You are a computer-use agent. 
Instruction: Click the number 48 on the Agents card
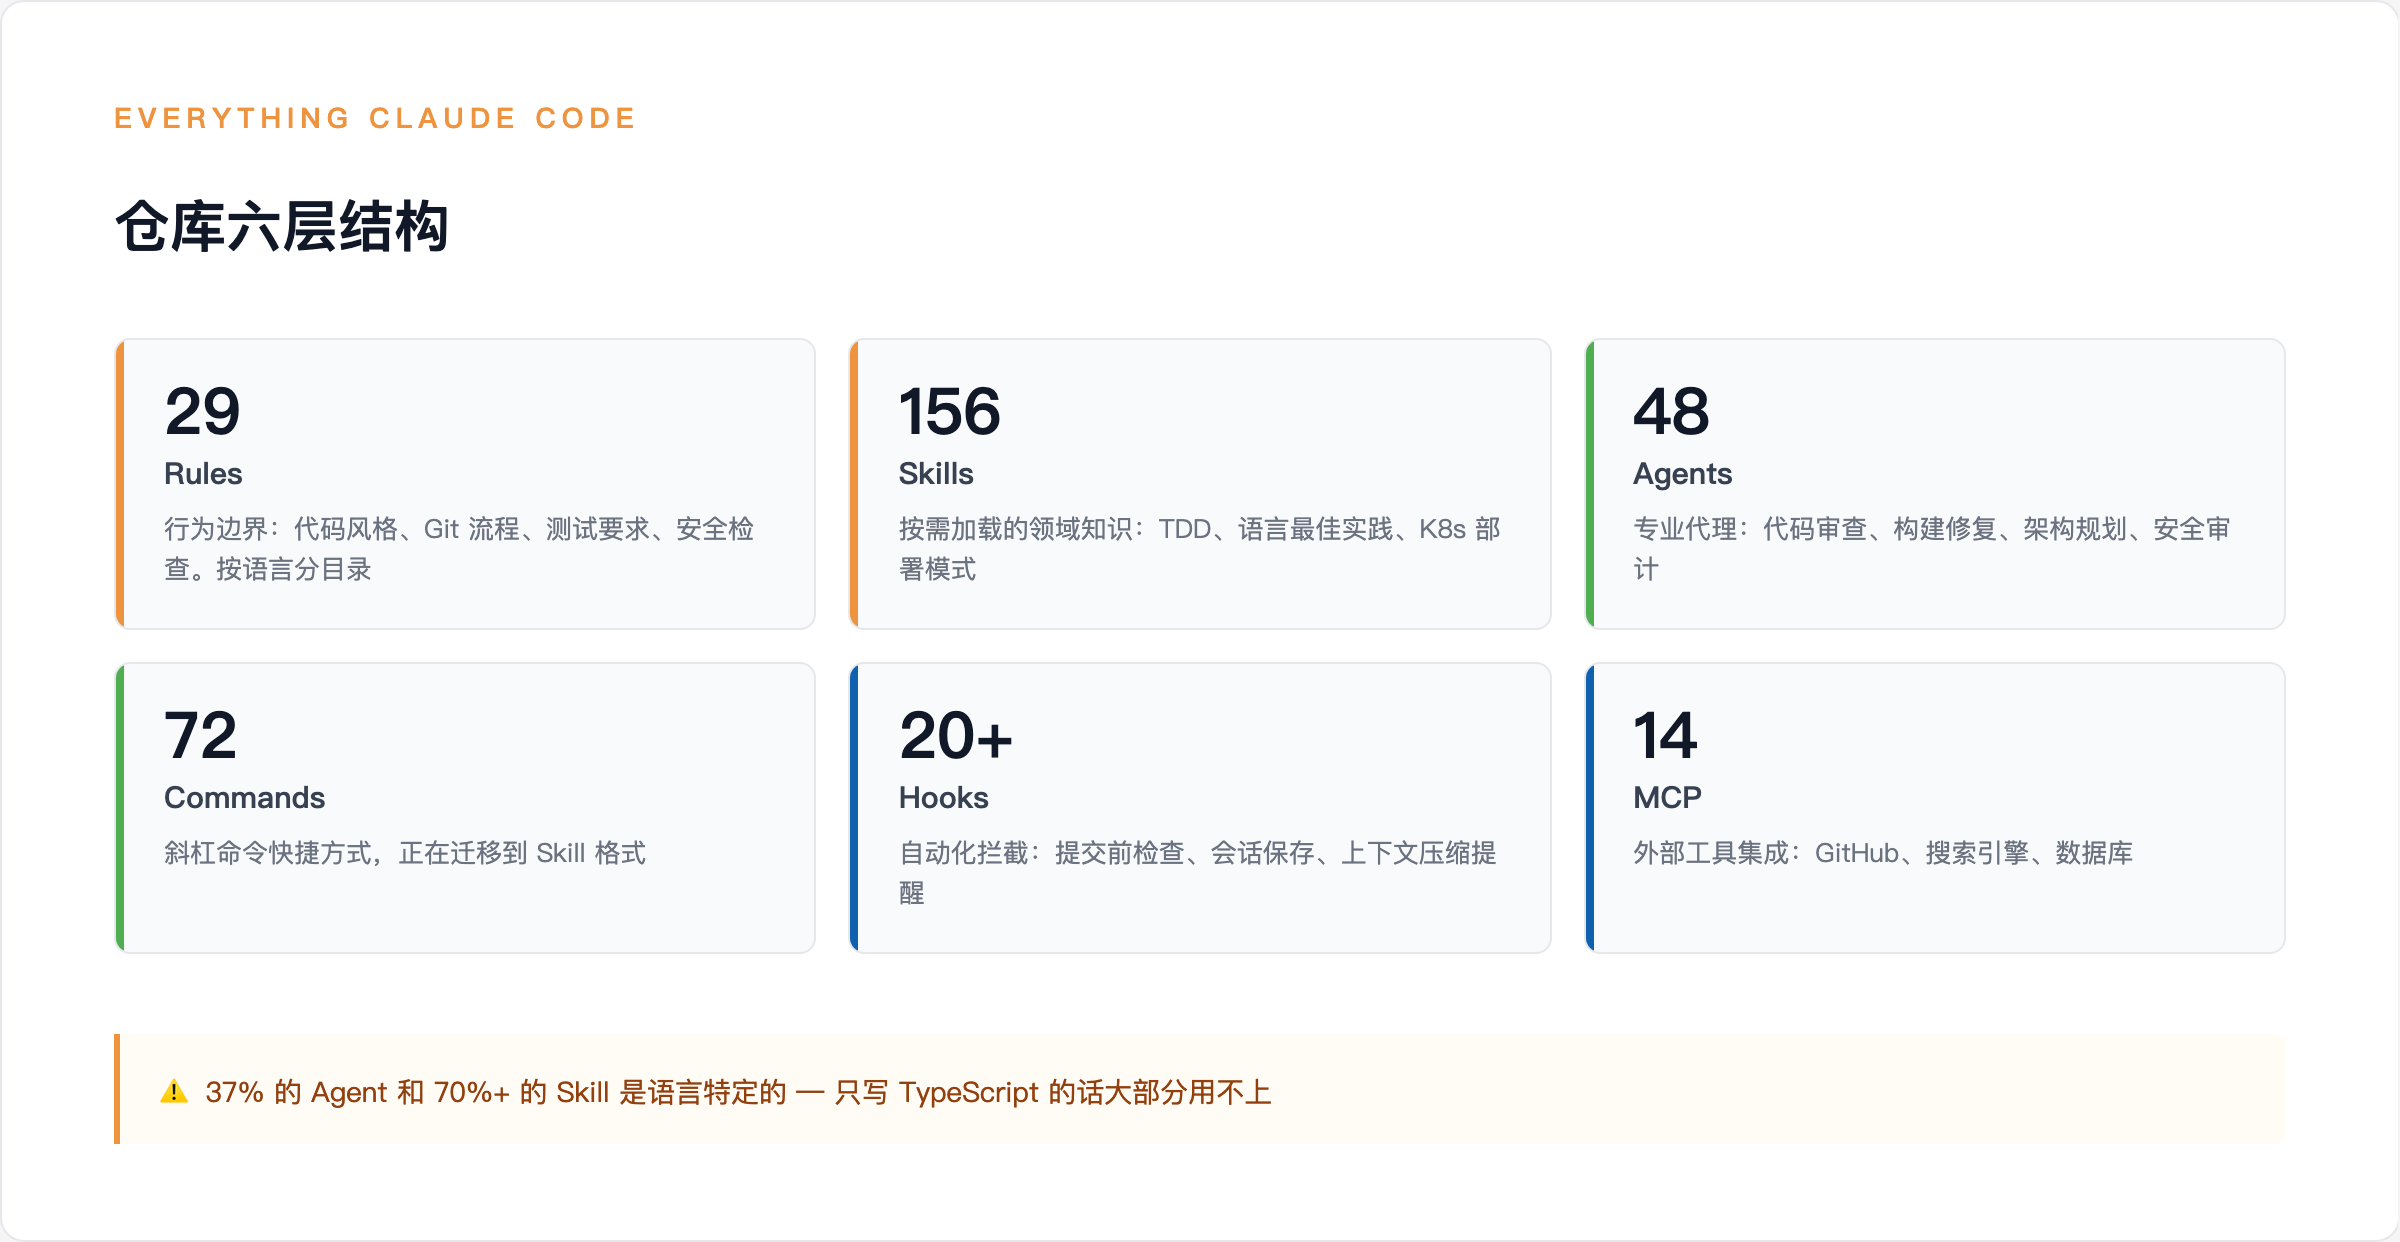click(1672, 410)
